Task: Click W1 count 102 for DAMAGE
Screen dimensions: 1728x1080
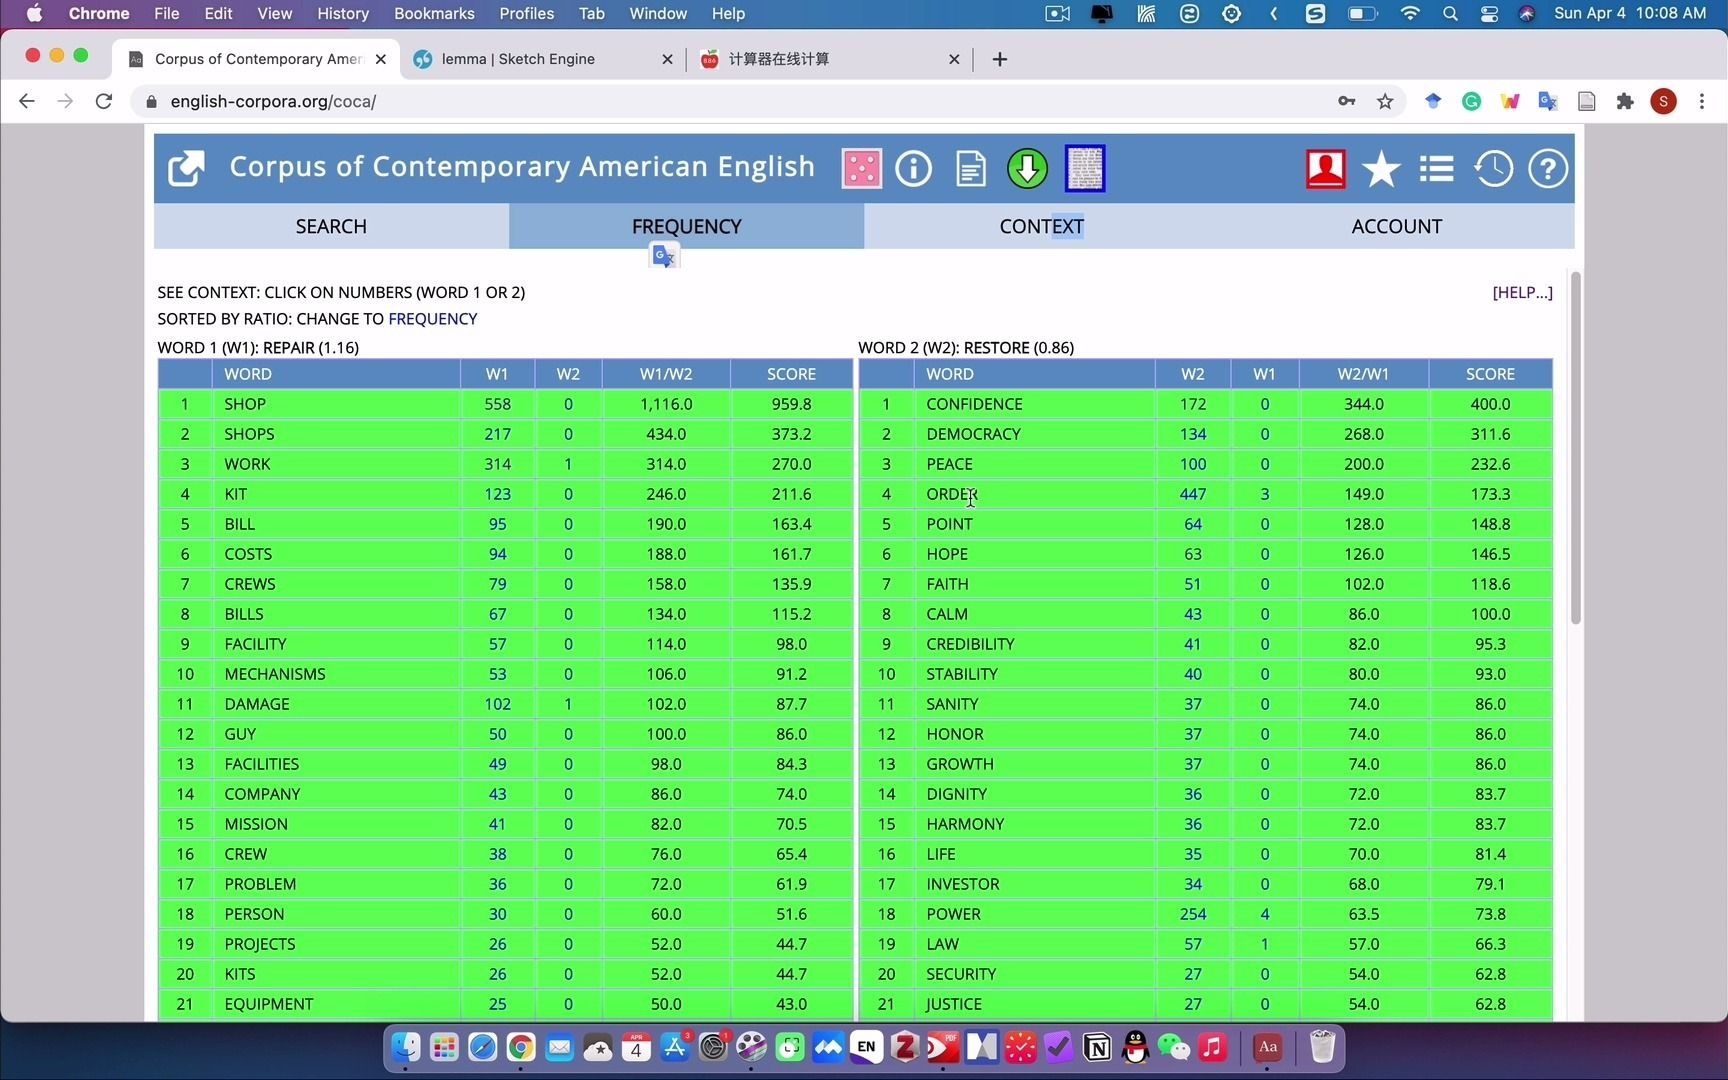Action: [x=497, y=704]
